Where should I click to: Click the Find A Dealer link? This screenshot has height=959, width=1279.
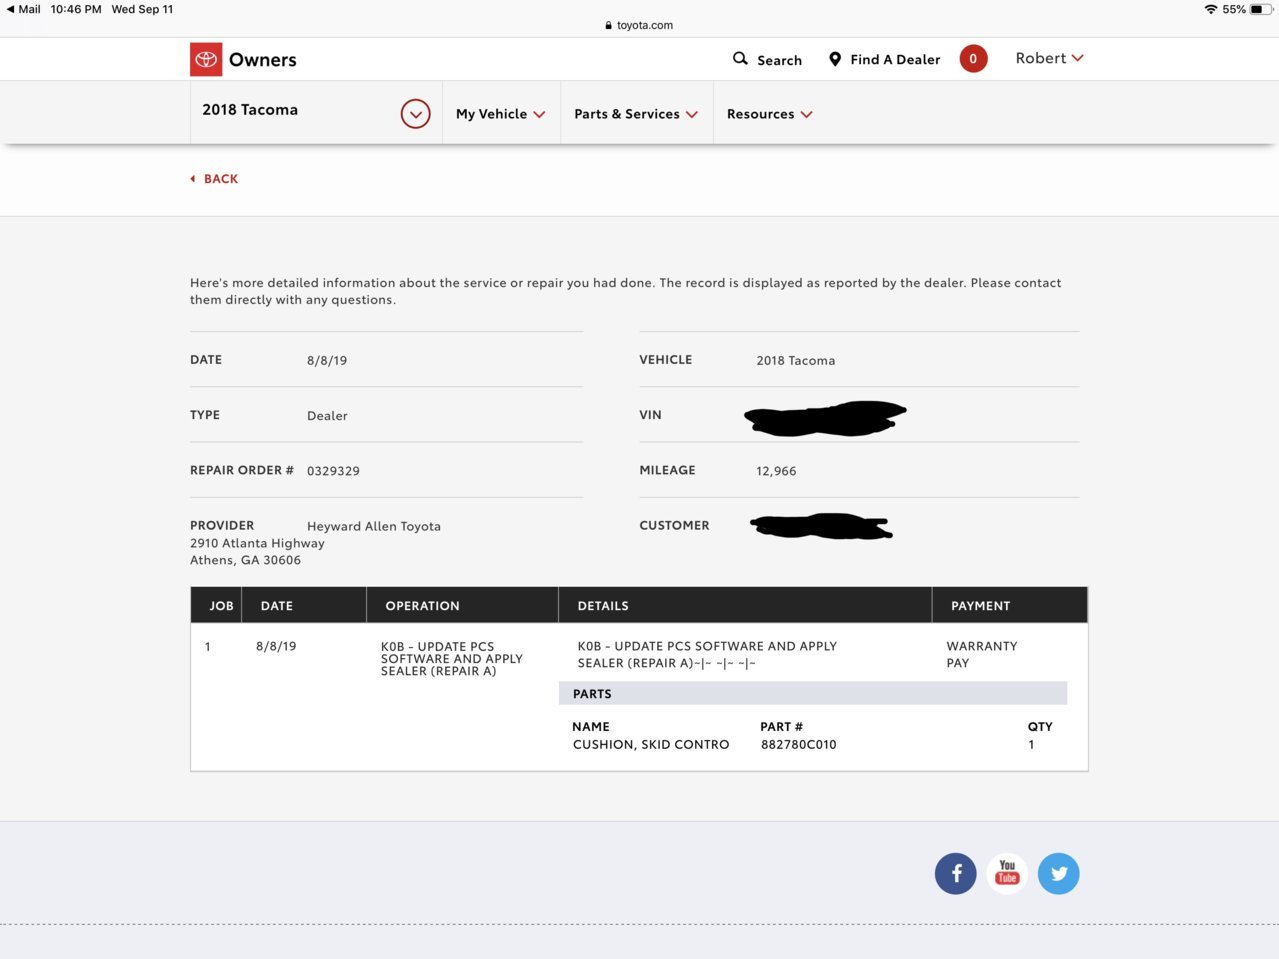click(x=895, y=60)
